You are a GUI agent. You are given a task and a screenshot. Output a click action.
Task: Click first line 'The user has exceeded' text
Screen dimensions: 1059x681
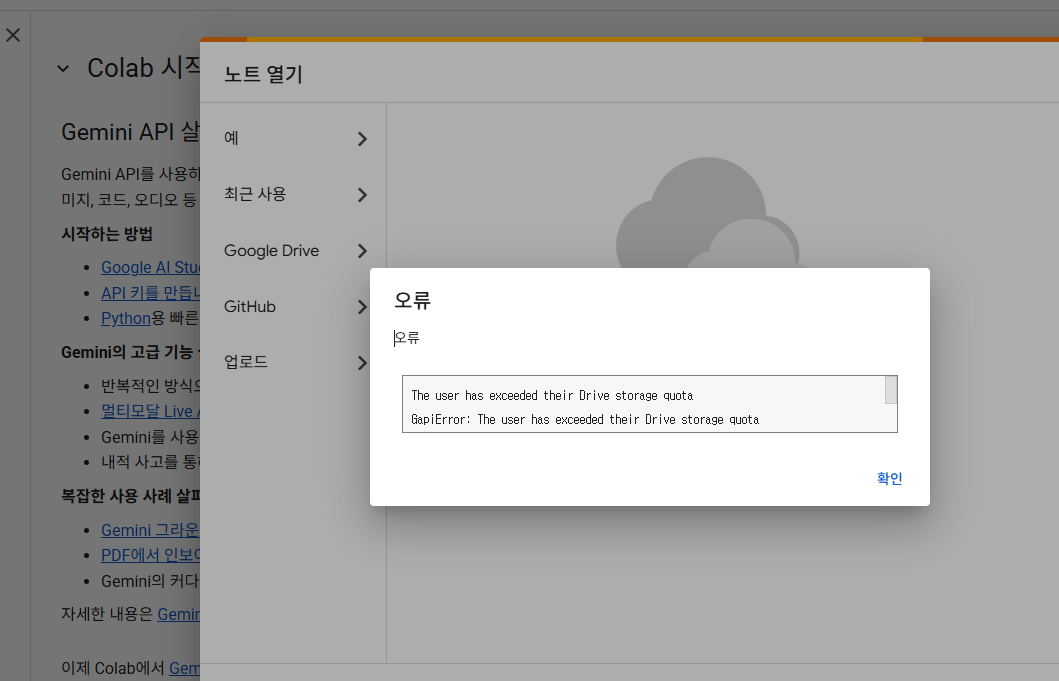point(552,395)
